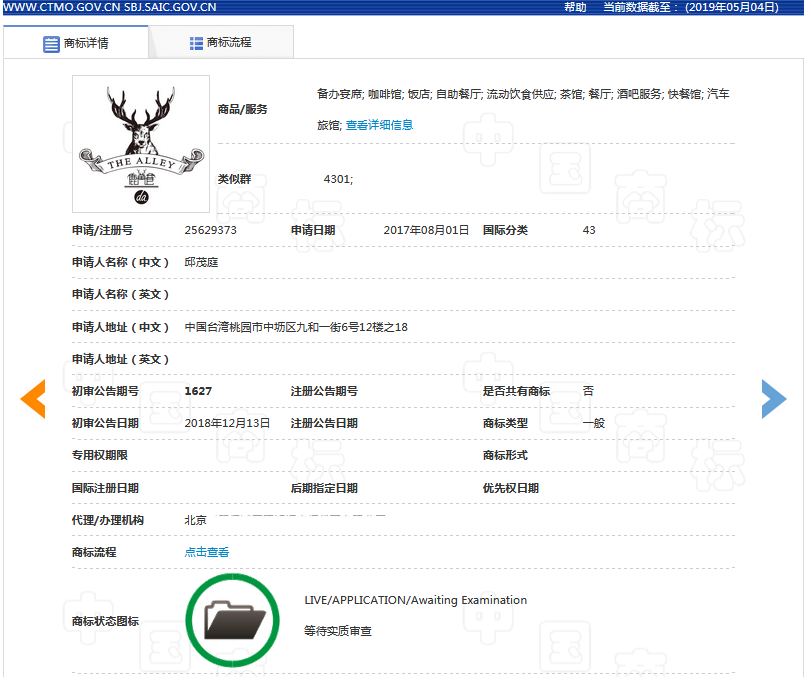
Task: Click the 国际注册日期 label
Action: coord(105,487)
